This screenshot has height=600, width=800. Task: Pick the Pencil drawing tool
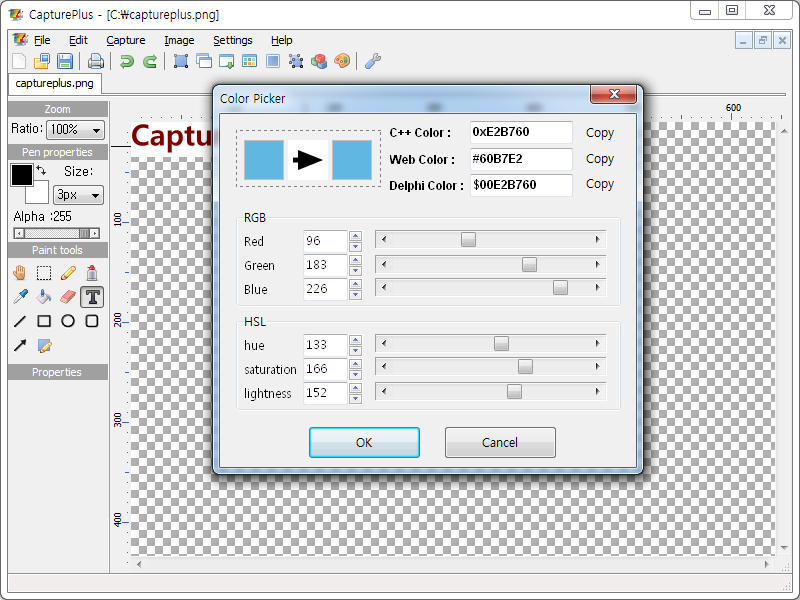tap(68, 272)
